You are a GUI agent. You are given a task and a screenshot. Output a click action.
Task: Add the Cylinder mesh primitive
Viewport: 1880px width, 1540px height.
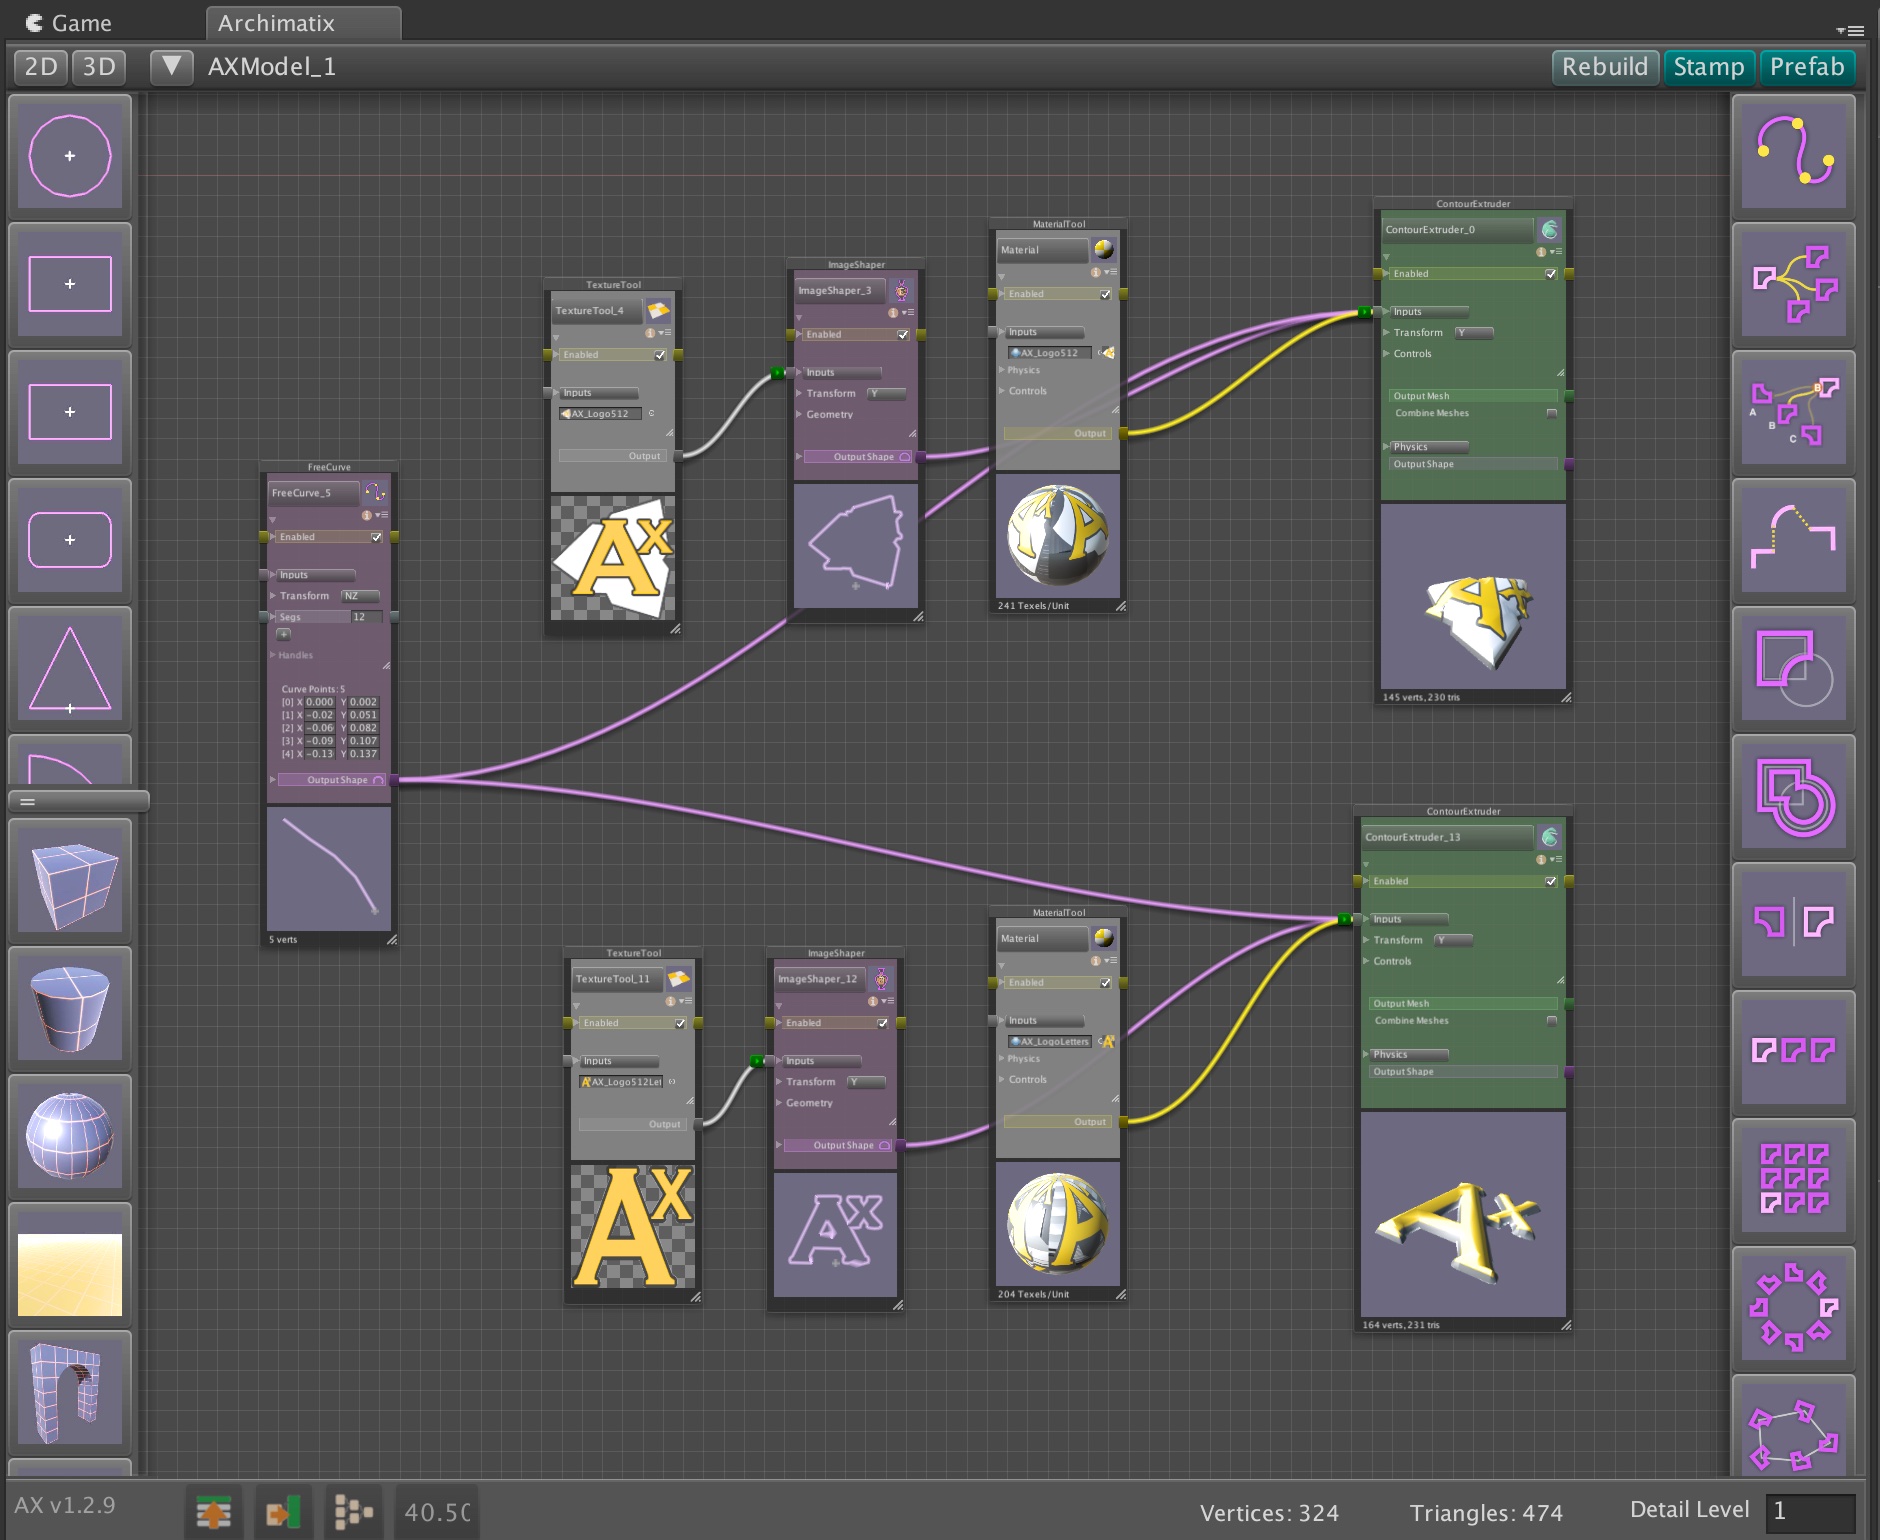(70, 1009)
